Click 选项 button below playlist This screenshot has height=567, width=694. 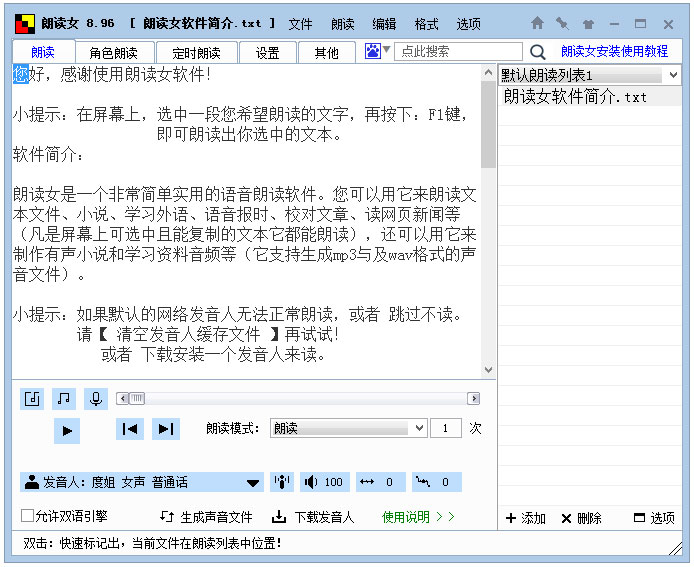(x=655, y=518)
